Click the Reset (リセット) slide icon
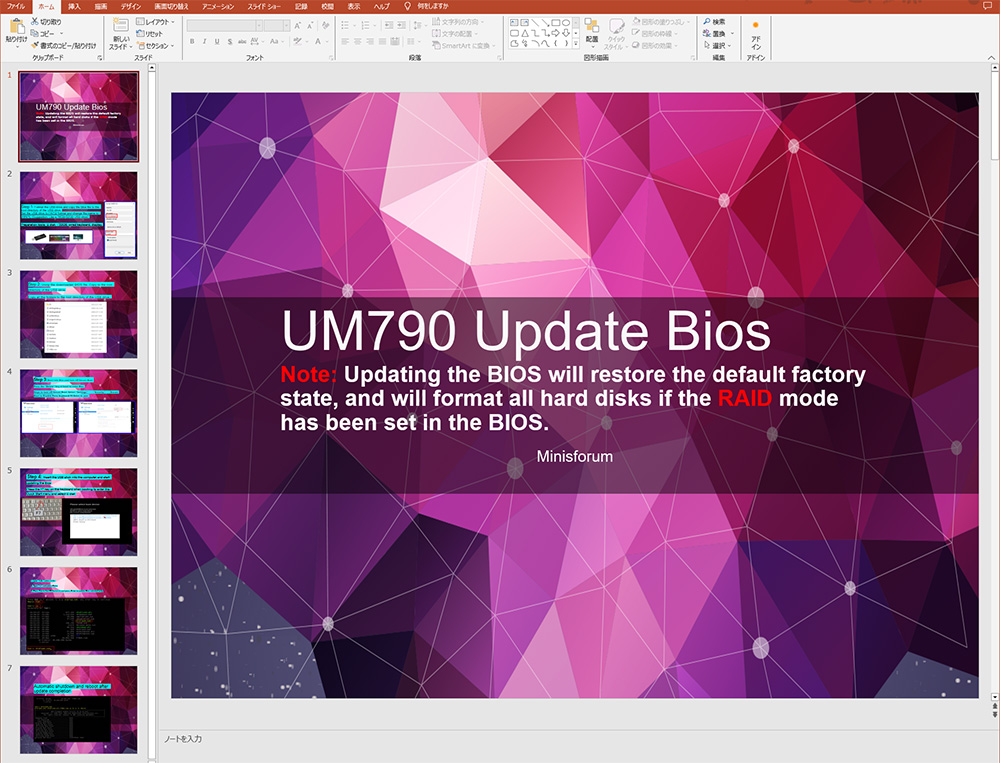The image size is (1000, 763). [x=141, y=34]
